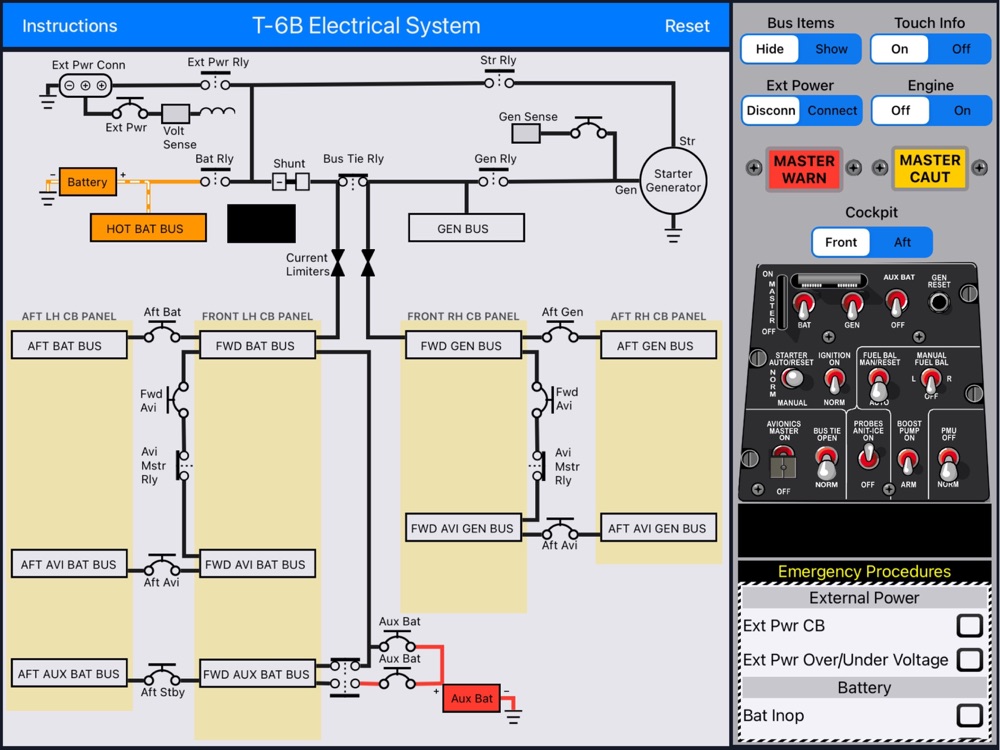Tap the GEN BUS box
This screenshot has width=1000, height=750.
pyautogui.click(x=466, y=228)
